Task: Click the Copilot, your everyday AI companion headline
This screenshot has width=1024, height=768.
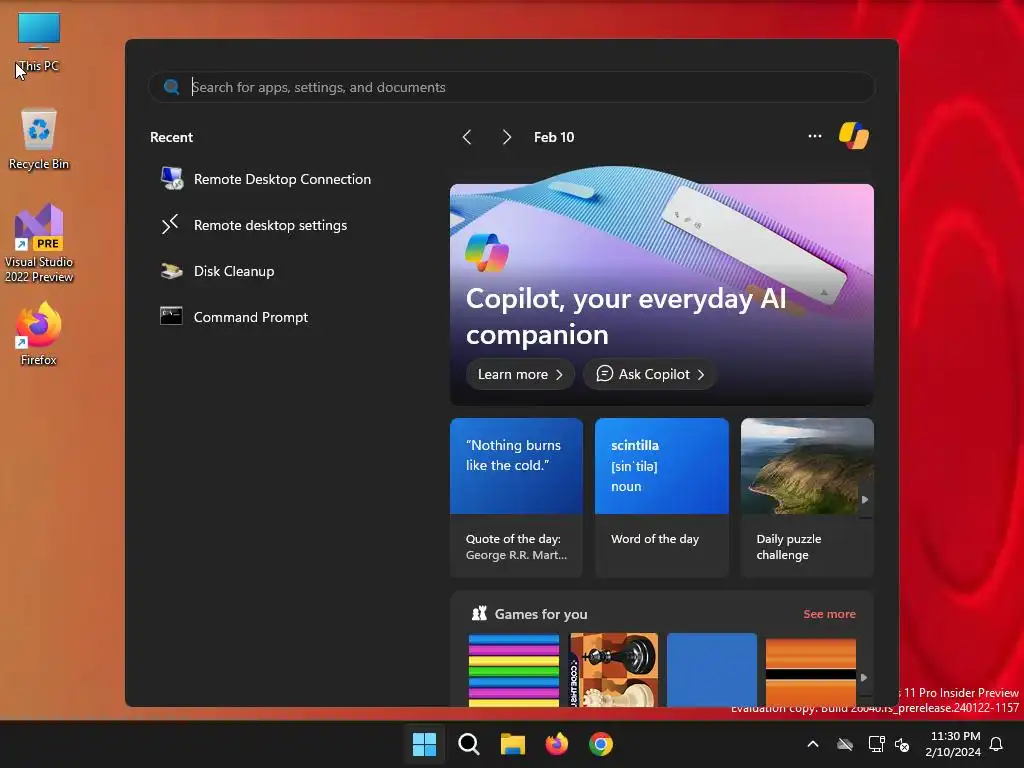Action: tap(626, 317)
